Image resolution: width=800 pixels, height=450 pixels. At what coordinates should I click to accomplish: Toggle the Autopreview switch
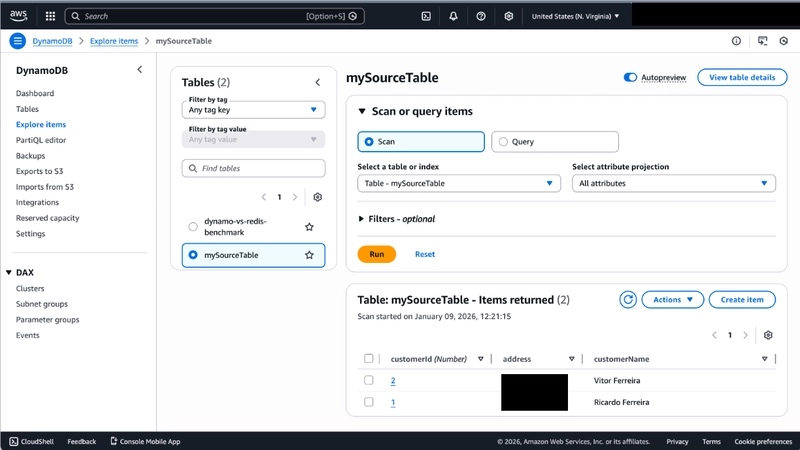630,77
